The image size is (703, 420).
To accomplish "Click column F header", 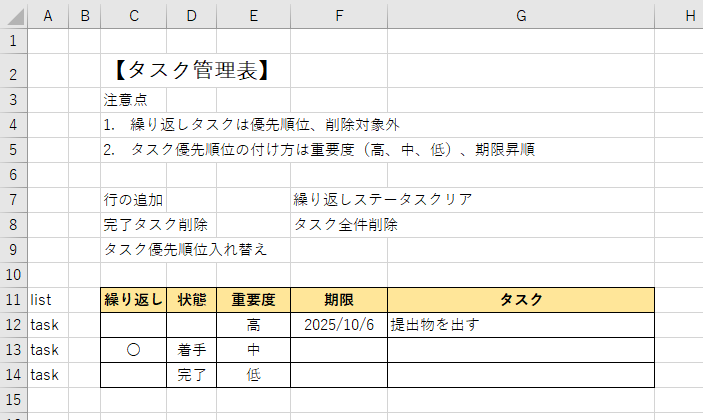I will [339, 14].
